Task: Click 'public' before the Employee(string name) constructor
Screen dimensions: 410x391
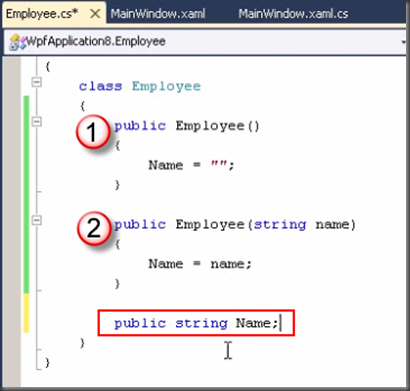Action: click(x=140, y=225)
